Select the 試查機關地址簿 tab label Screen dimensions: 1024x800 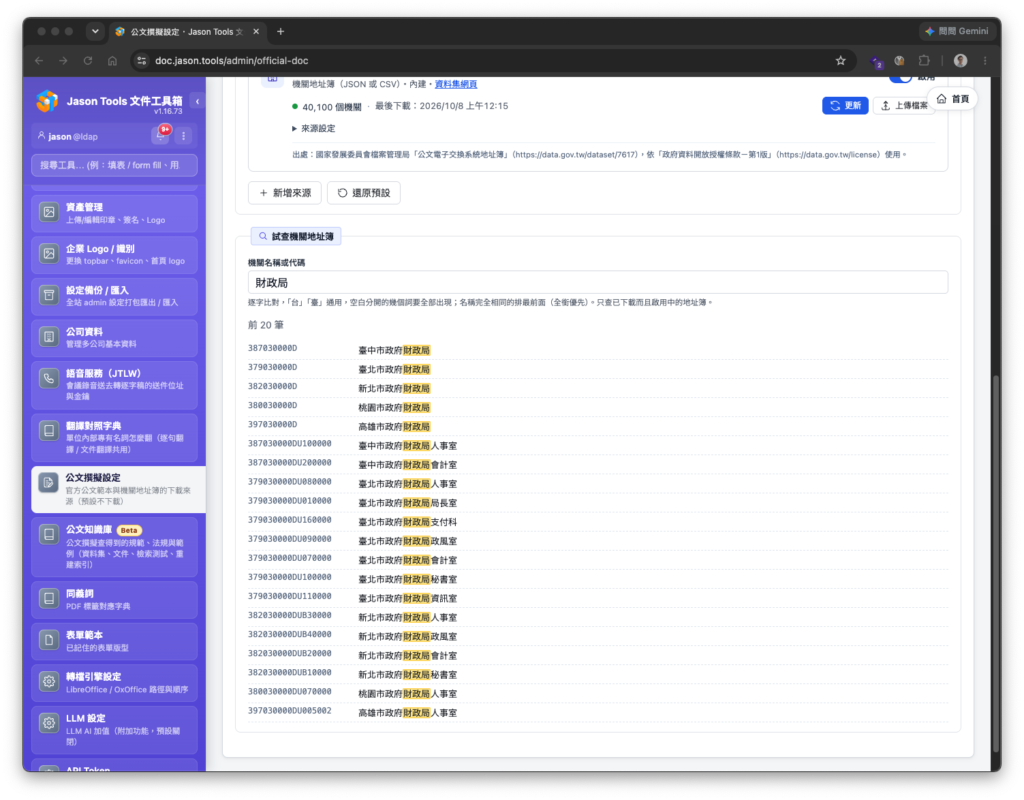pyautogui.click(x=296, y=236)
